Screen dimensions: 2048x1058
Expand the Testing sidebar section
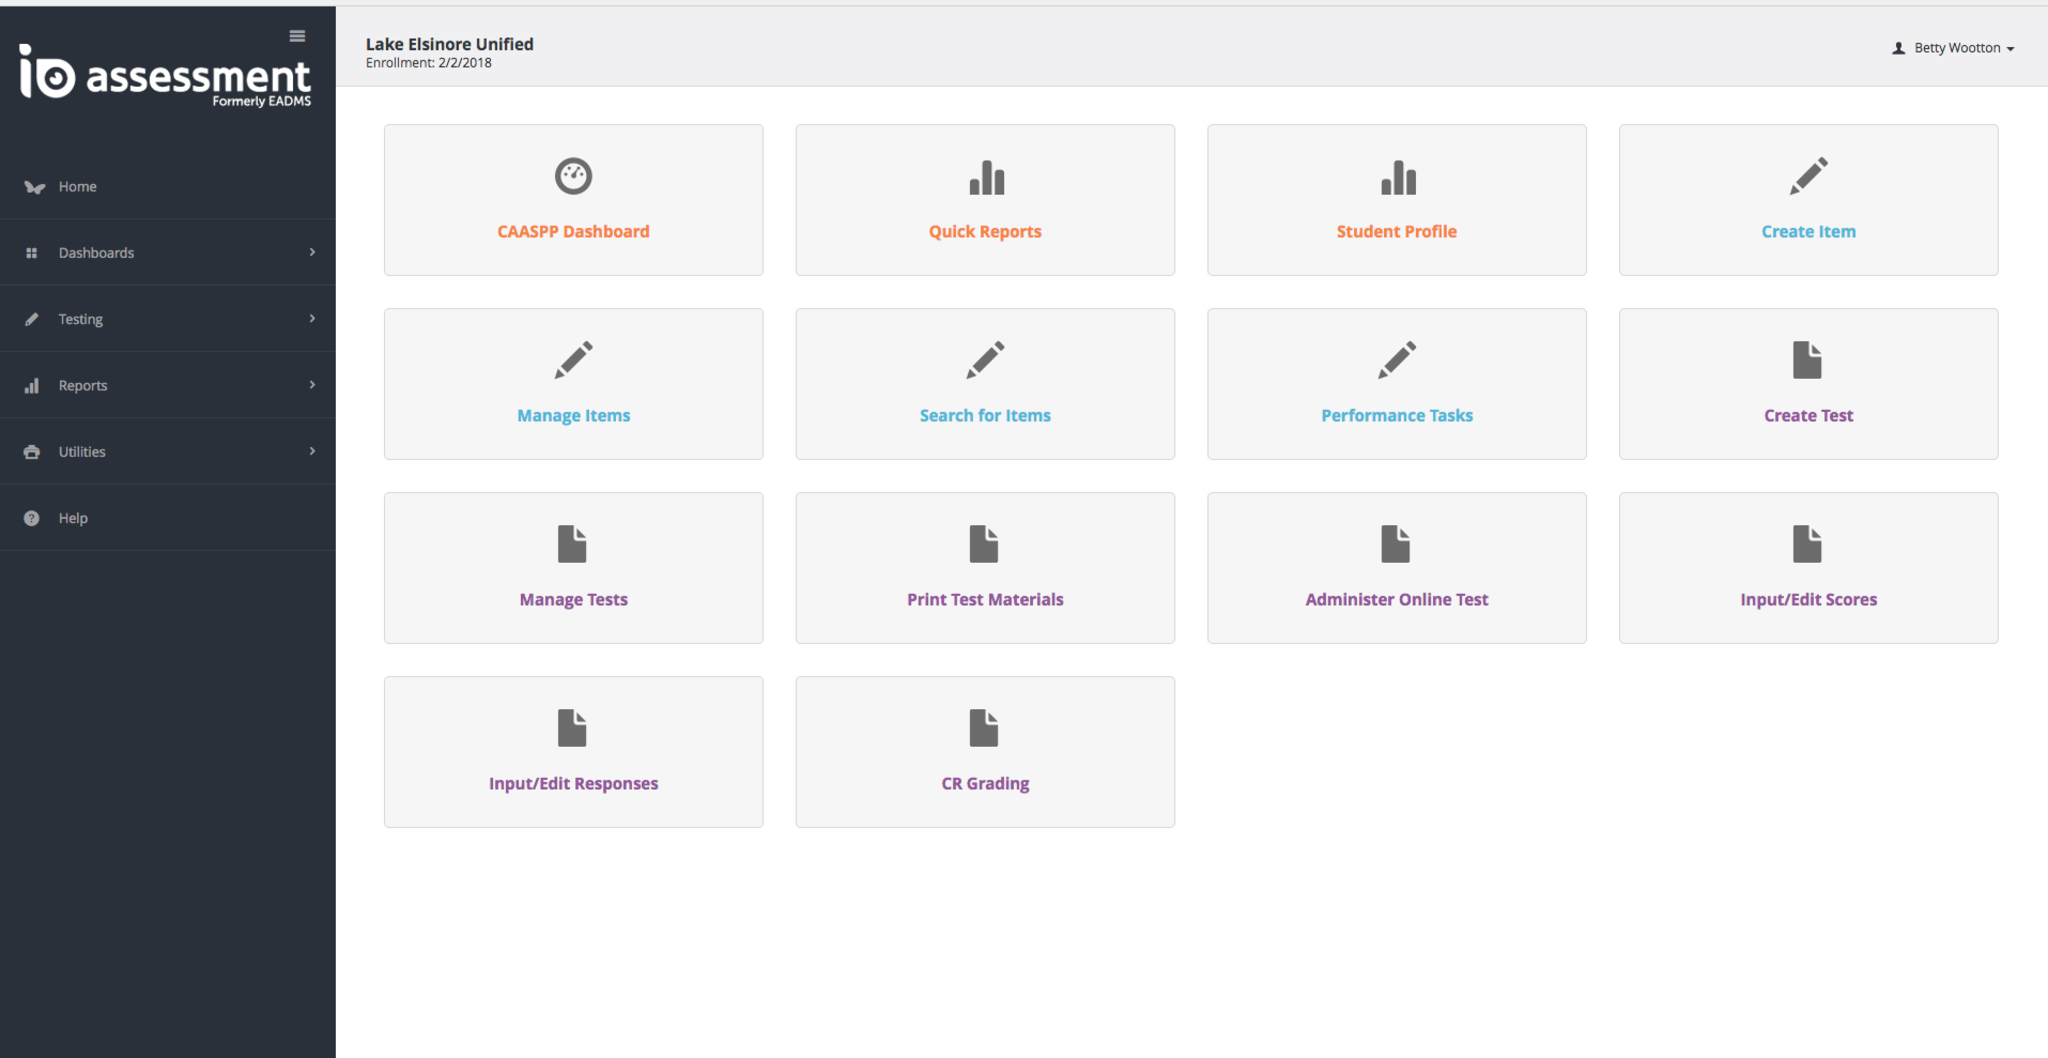coord(167,319)
